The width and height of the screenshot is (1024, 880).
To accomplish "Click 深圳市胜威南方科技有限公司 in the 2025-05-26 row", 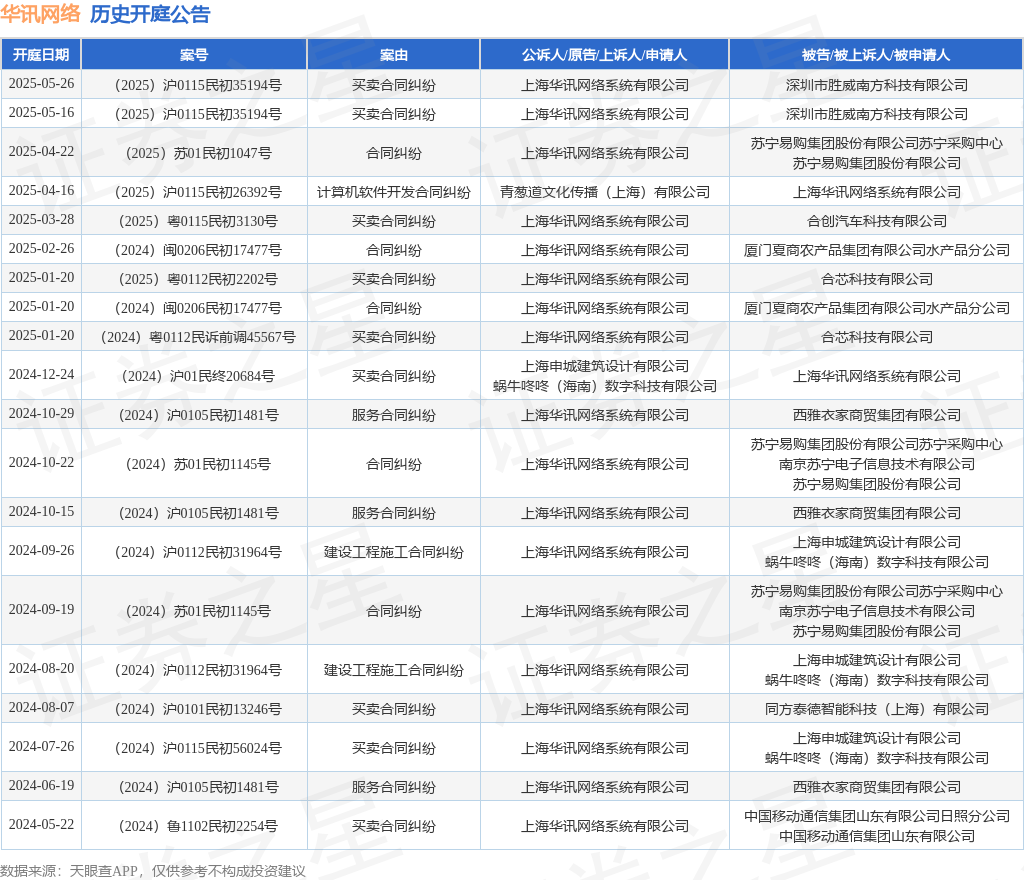I will point(876,86).
